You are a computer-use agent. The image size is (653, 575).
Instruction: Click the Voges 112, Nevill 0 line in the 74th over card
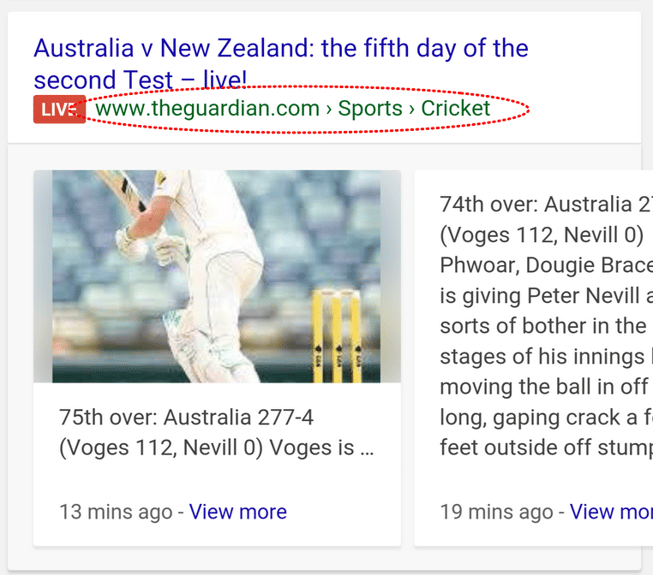point(541,236)
